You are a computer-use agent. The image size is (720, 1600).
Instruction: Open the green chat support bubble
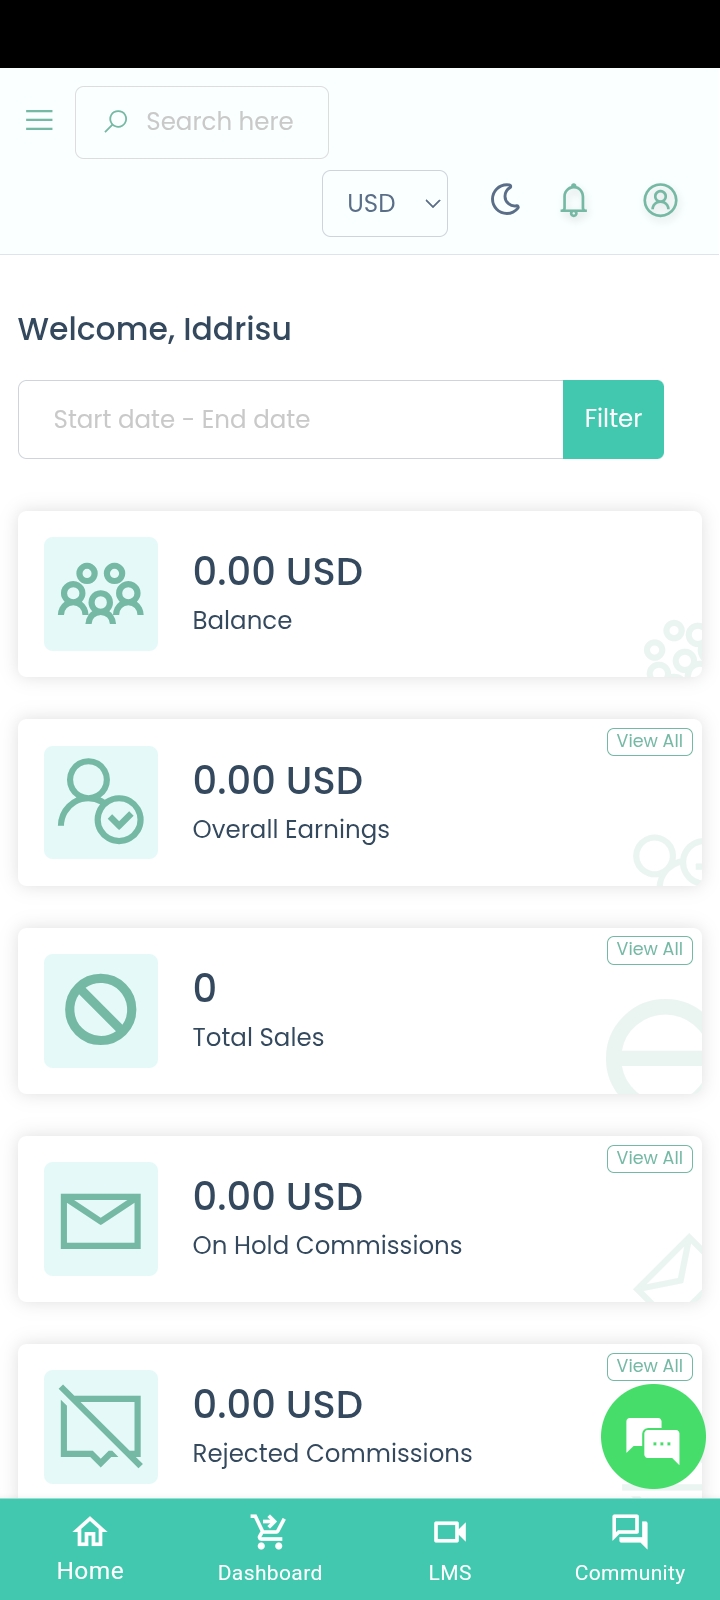653,1437
